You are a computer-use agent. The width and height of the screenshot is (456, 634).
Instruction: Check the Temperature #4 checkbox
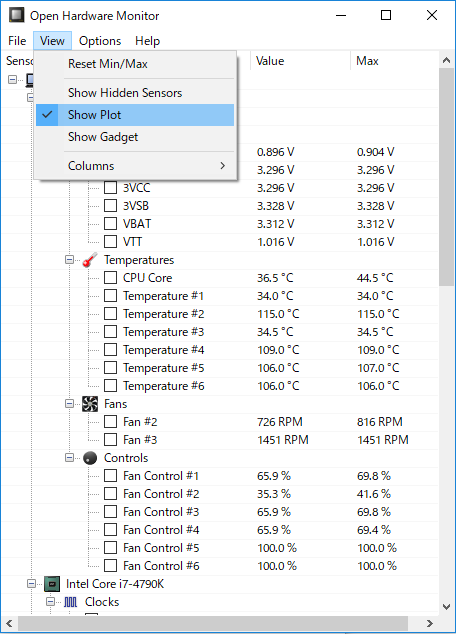[110, 350]
